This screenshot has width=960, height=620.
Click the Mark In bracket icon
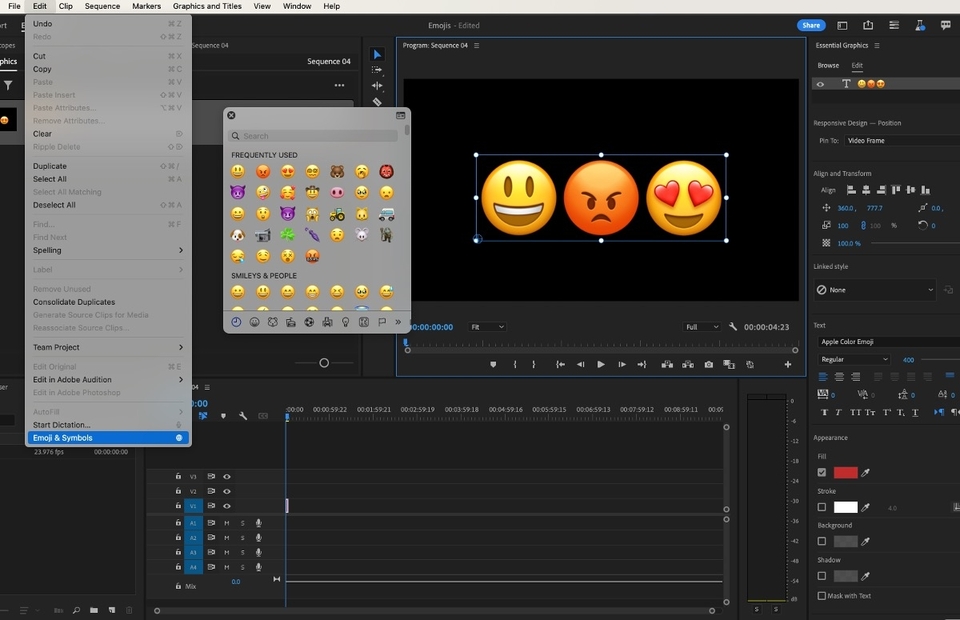515,365
